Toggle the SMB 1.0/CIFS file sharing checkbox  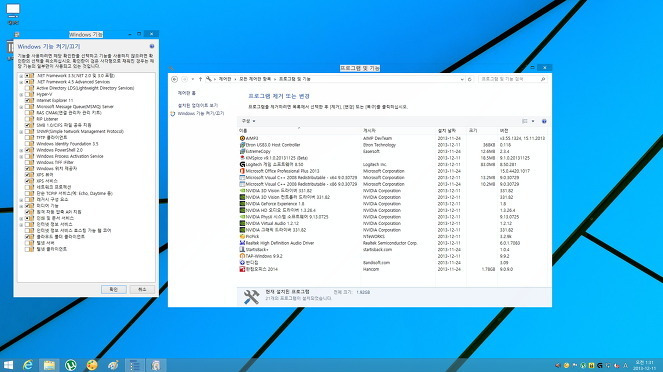coord(27,125)
